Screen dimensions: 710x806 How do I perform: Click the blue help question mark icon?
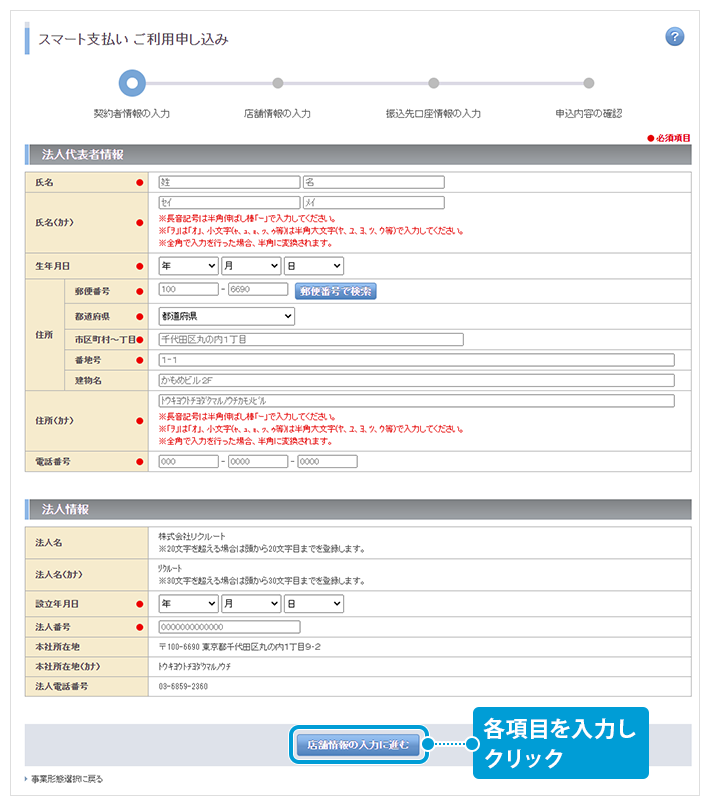pos(674,37)
